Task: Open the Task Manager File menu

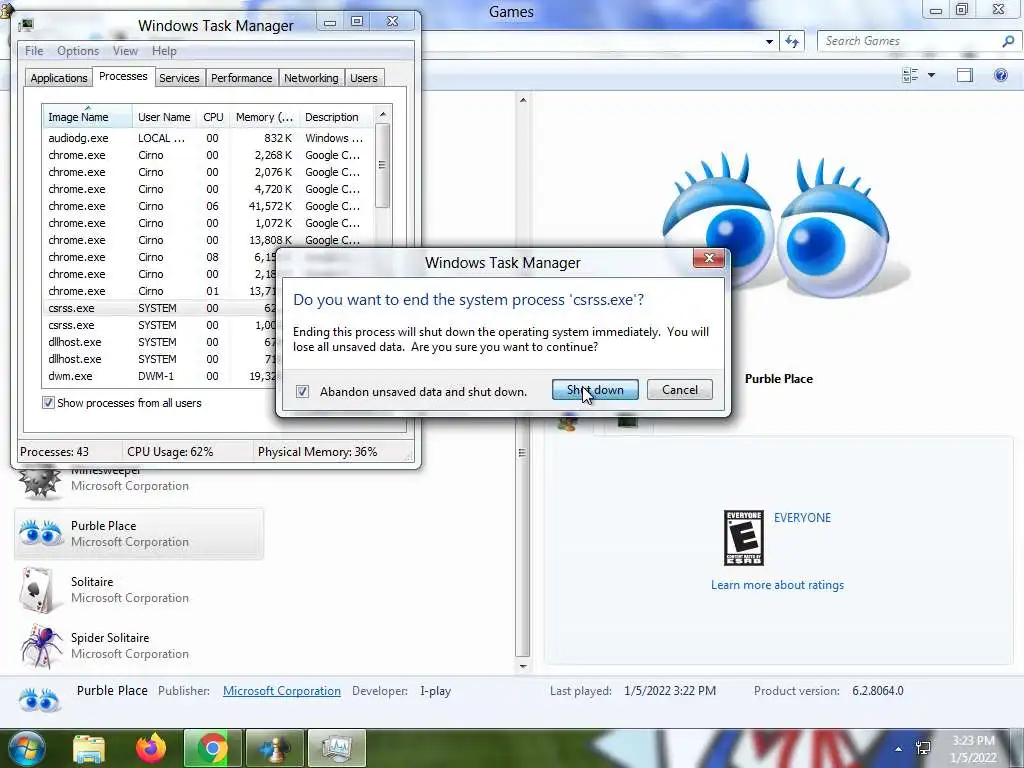Action: [34, 51]
